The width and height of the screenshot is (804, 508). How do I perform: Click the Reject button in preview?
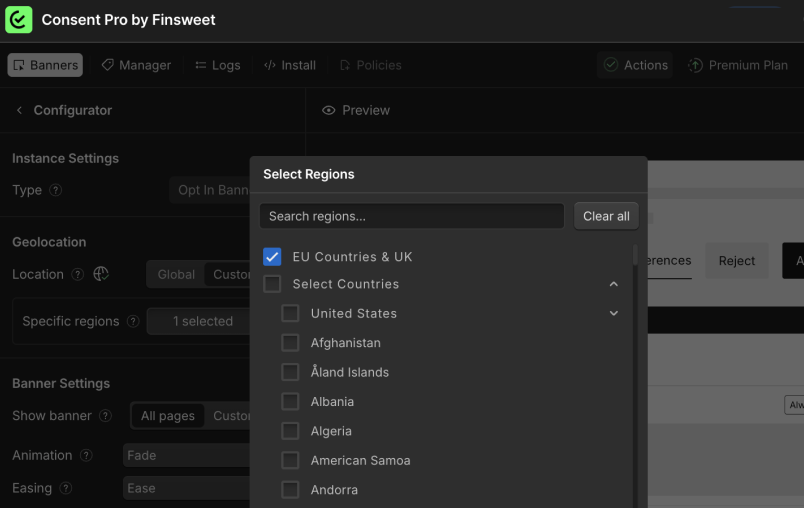pos(737,261)
